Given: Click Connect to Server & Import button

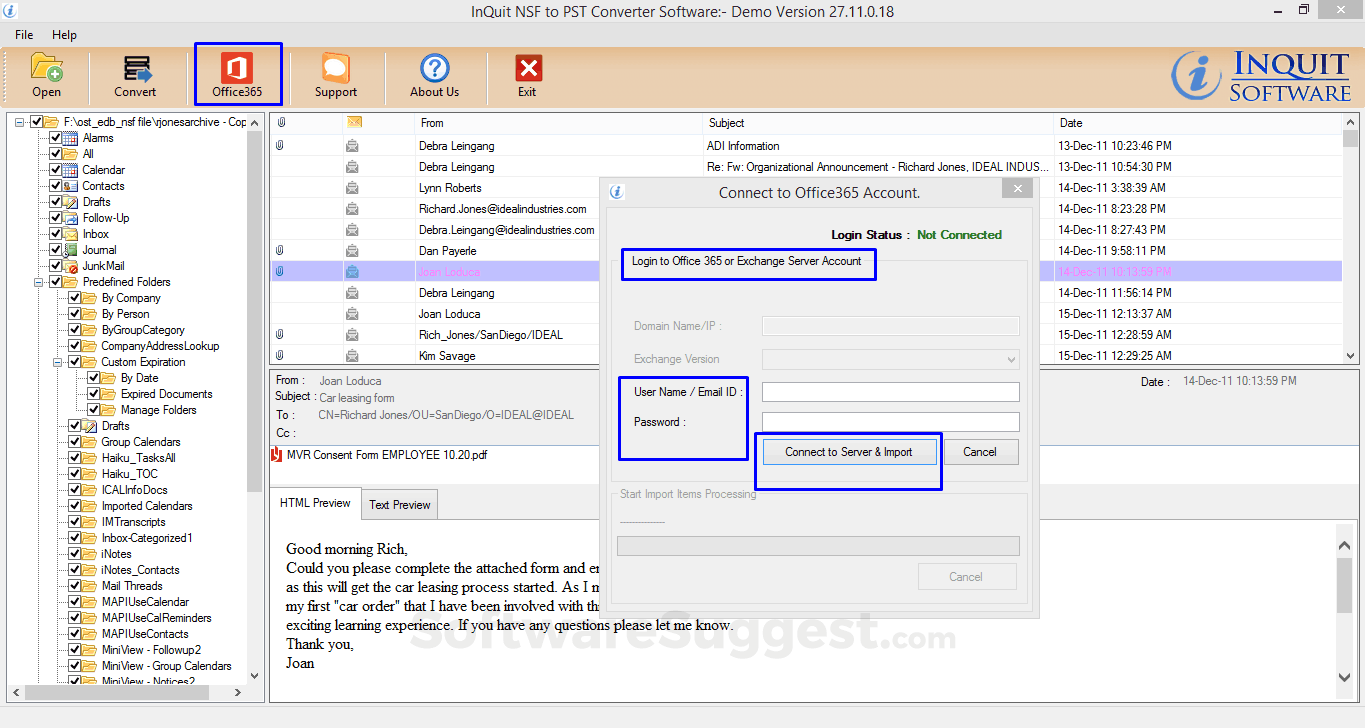Looking at the screenshot, I should 849,452.
